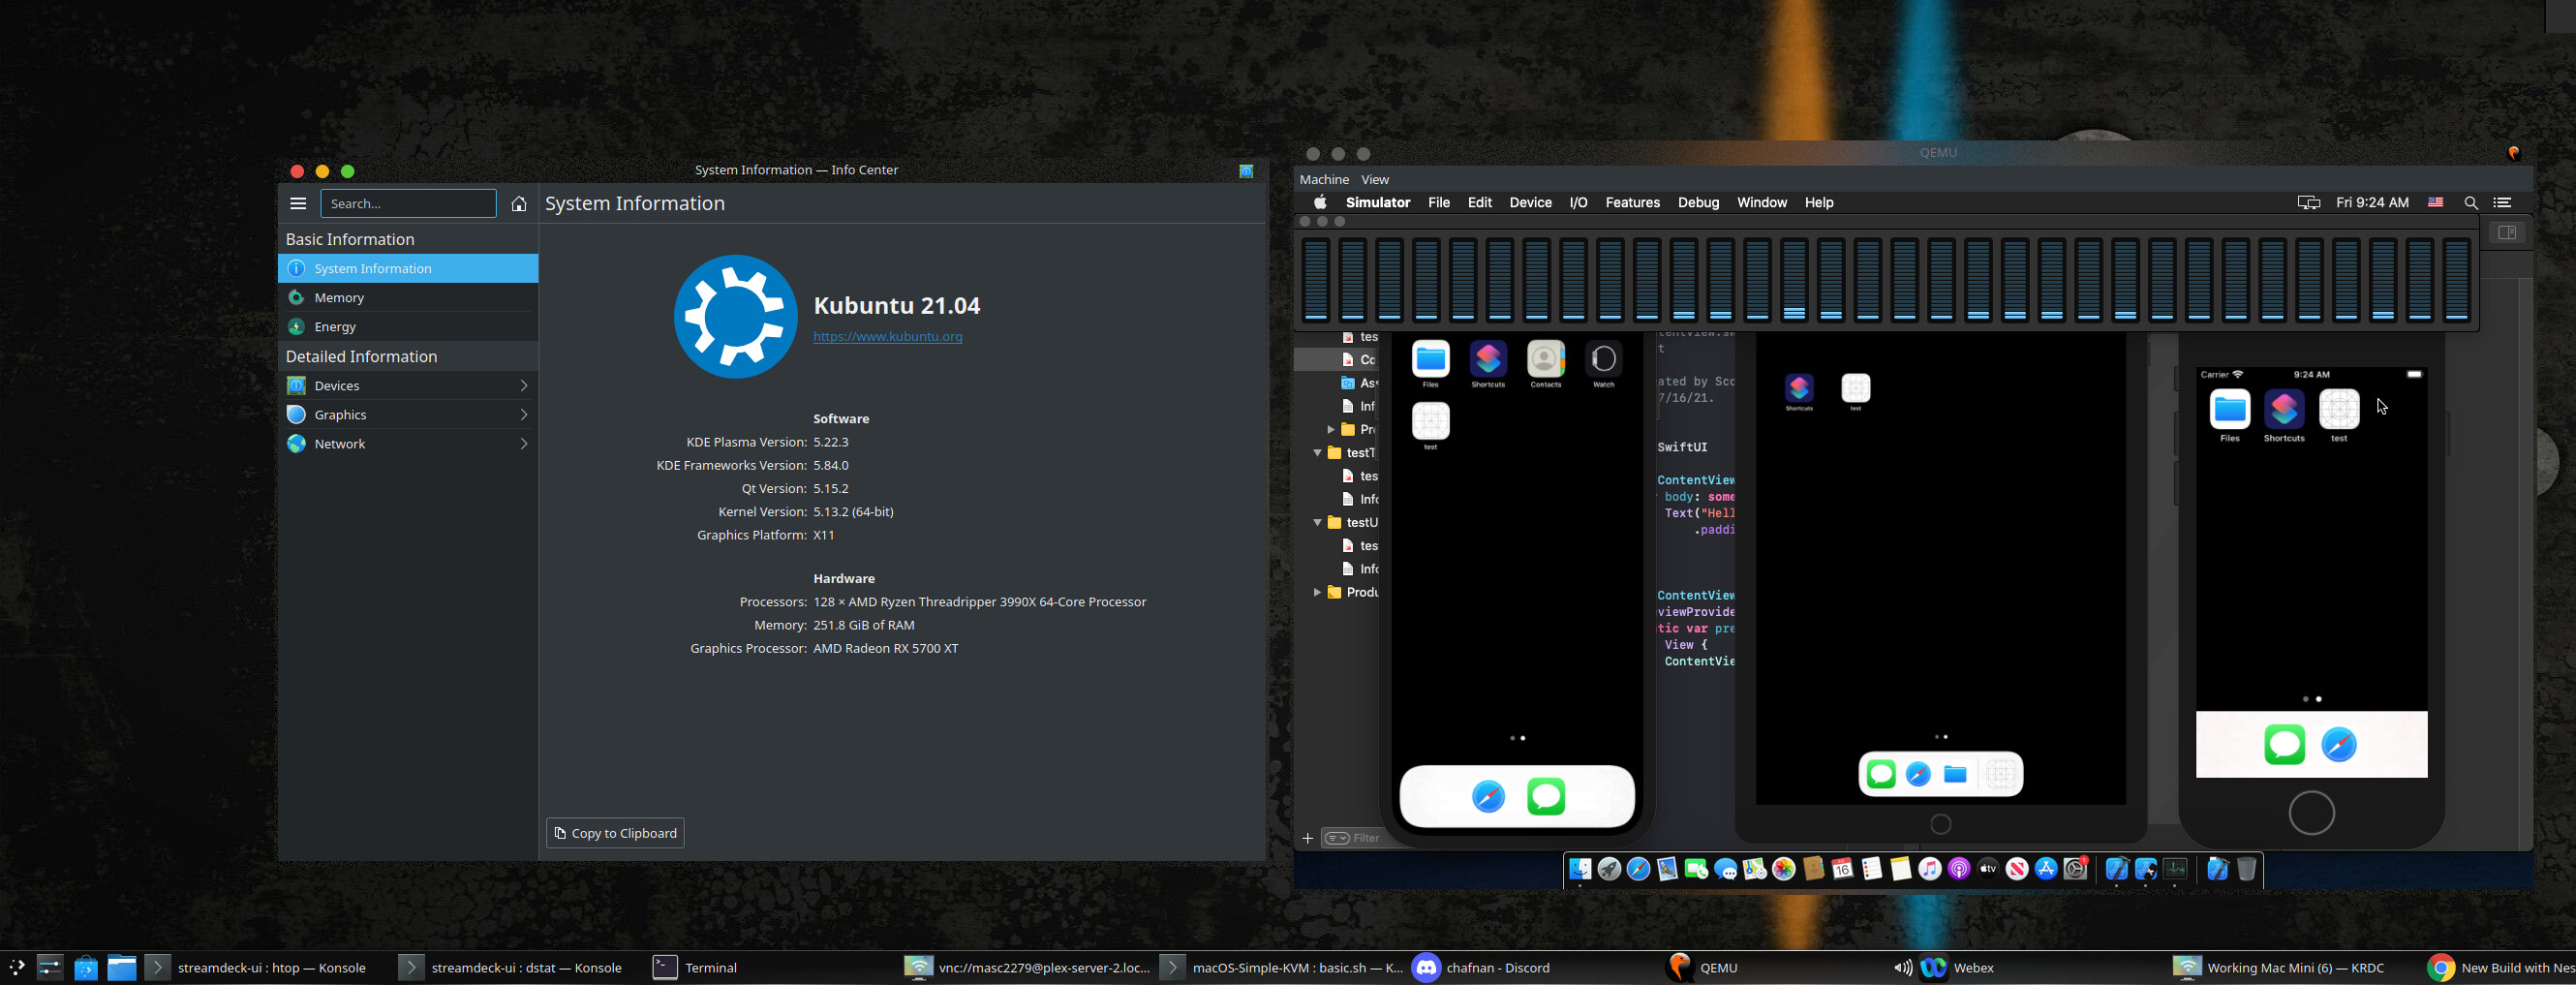Image resolution: width=2576 pixels, height=985 pixels.
Task: Open the QEMU Machine menu
Action: pos(1324,180)
